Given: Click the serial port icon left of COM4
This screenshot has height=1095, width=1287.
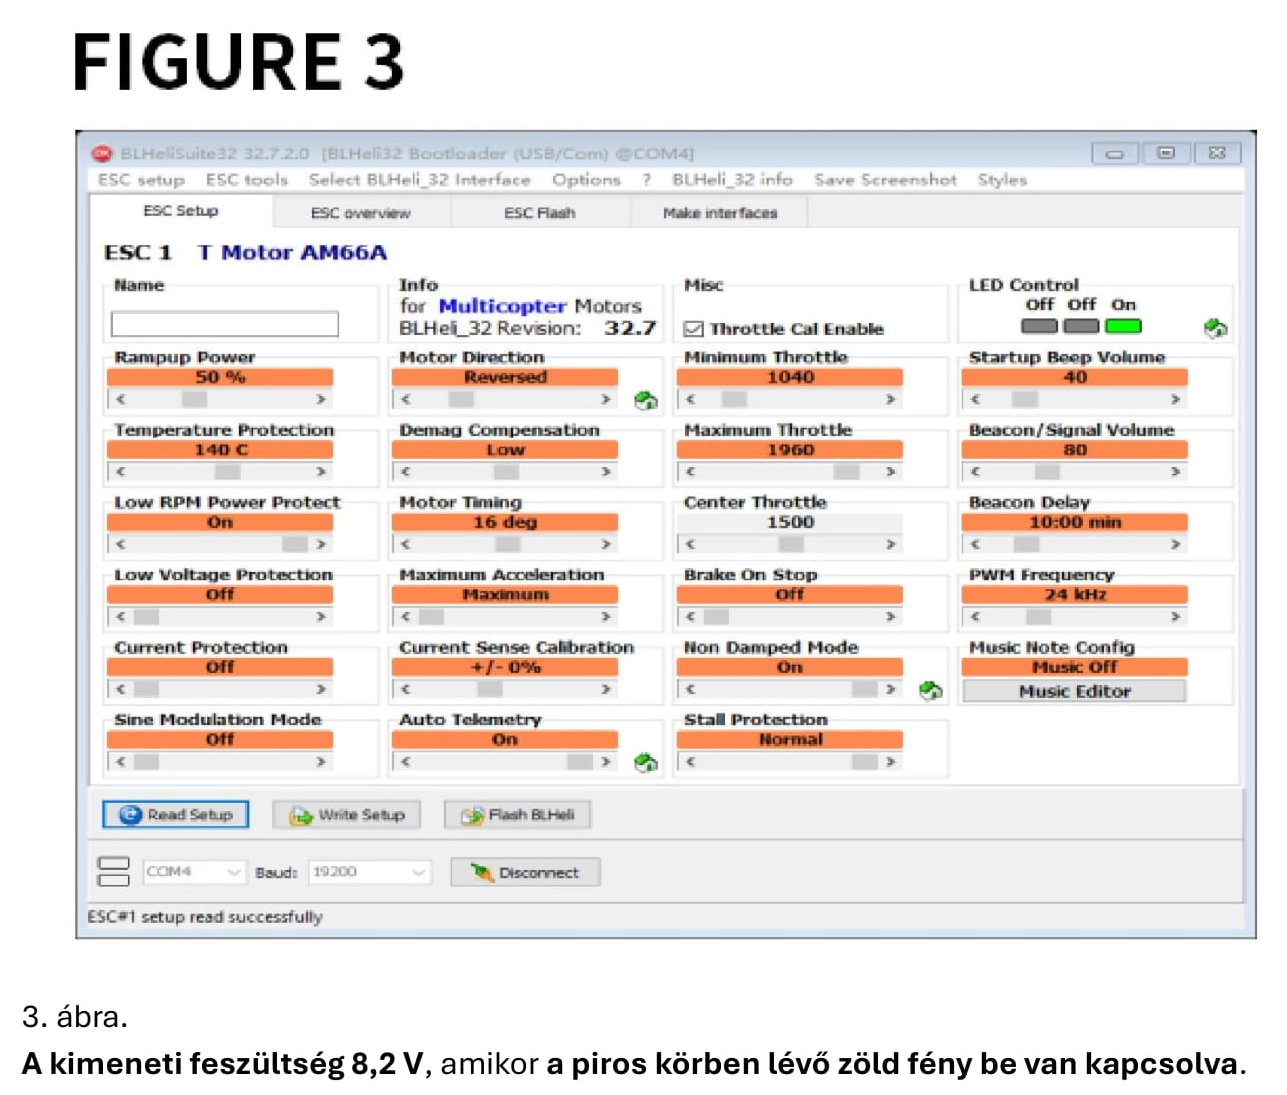Looking at the screenshot, I should tap(113, 872).
